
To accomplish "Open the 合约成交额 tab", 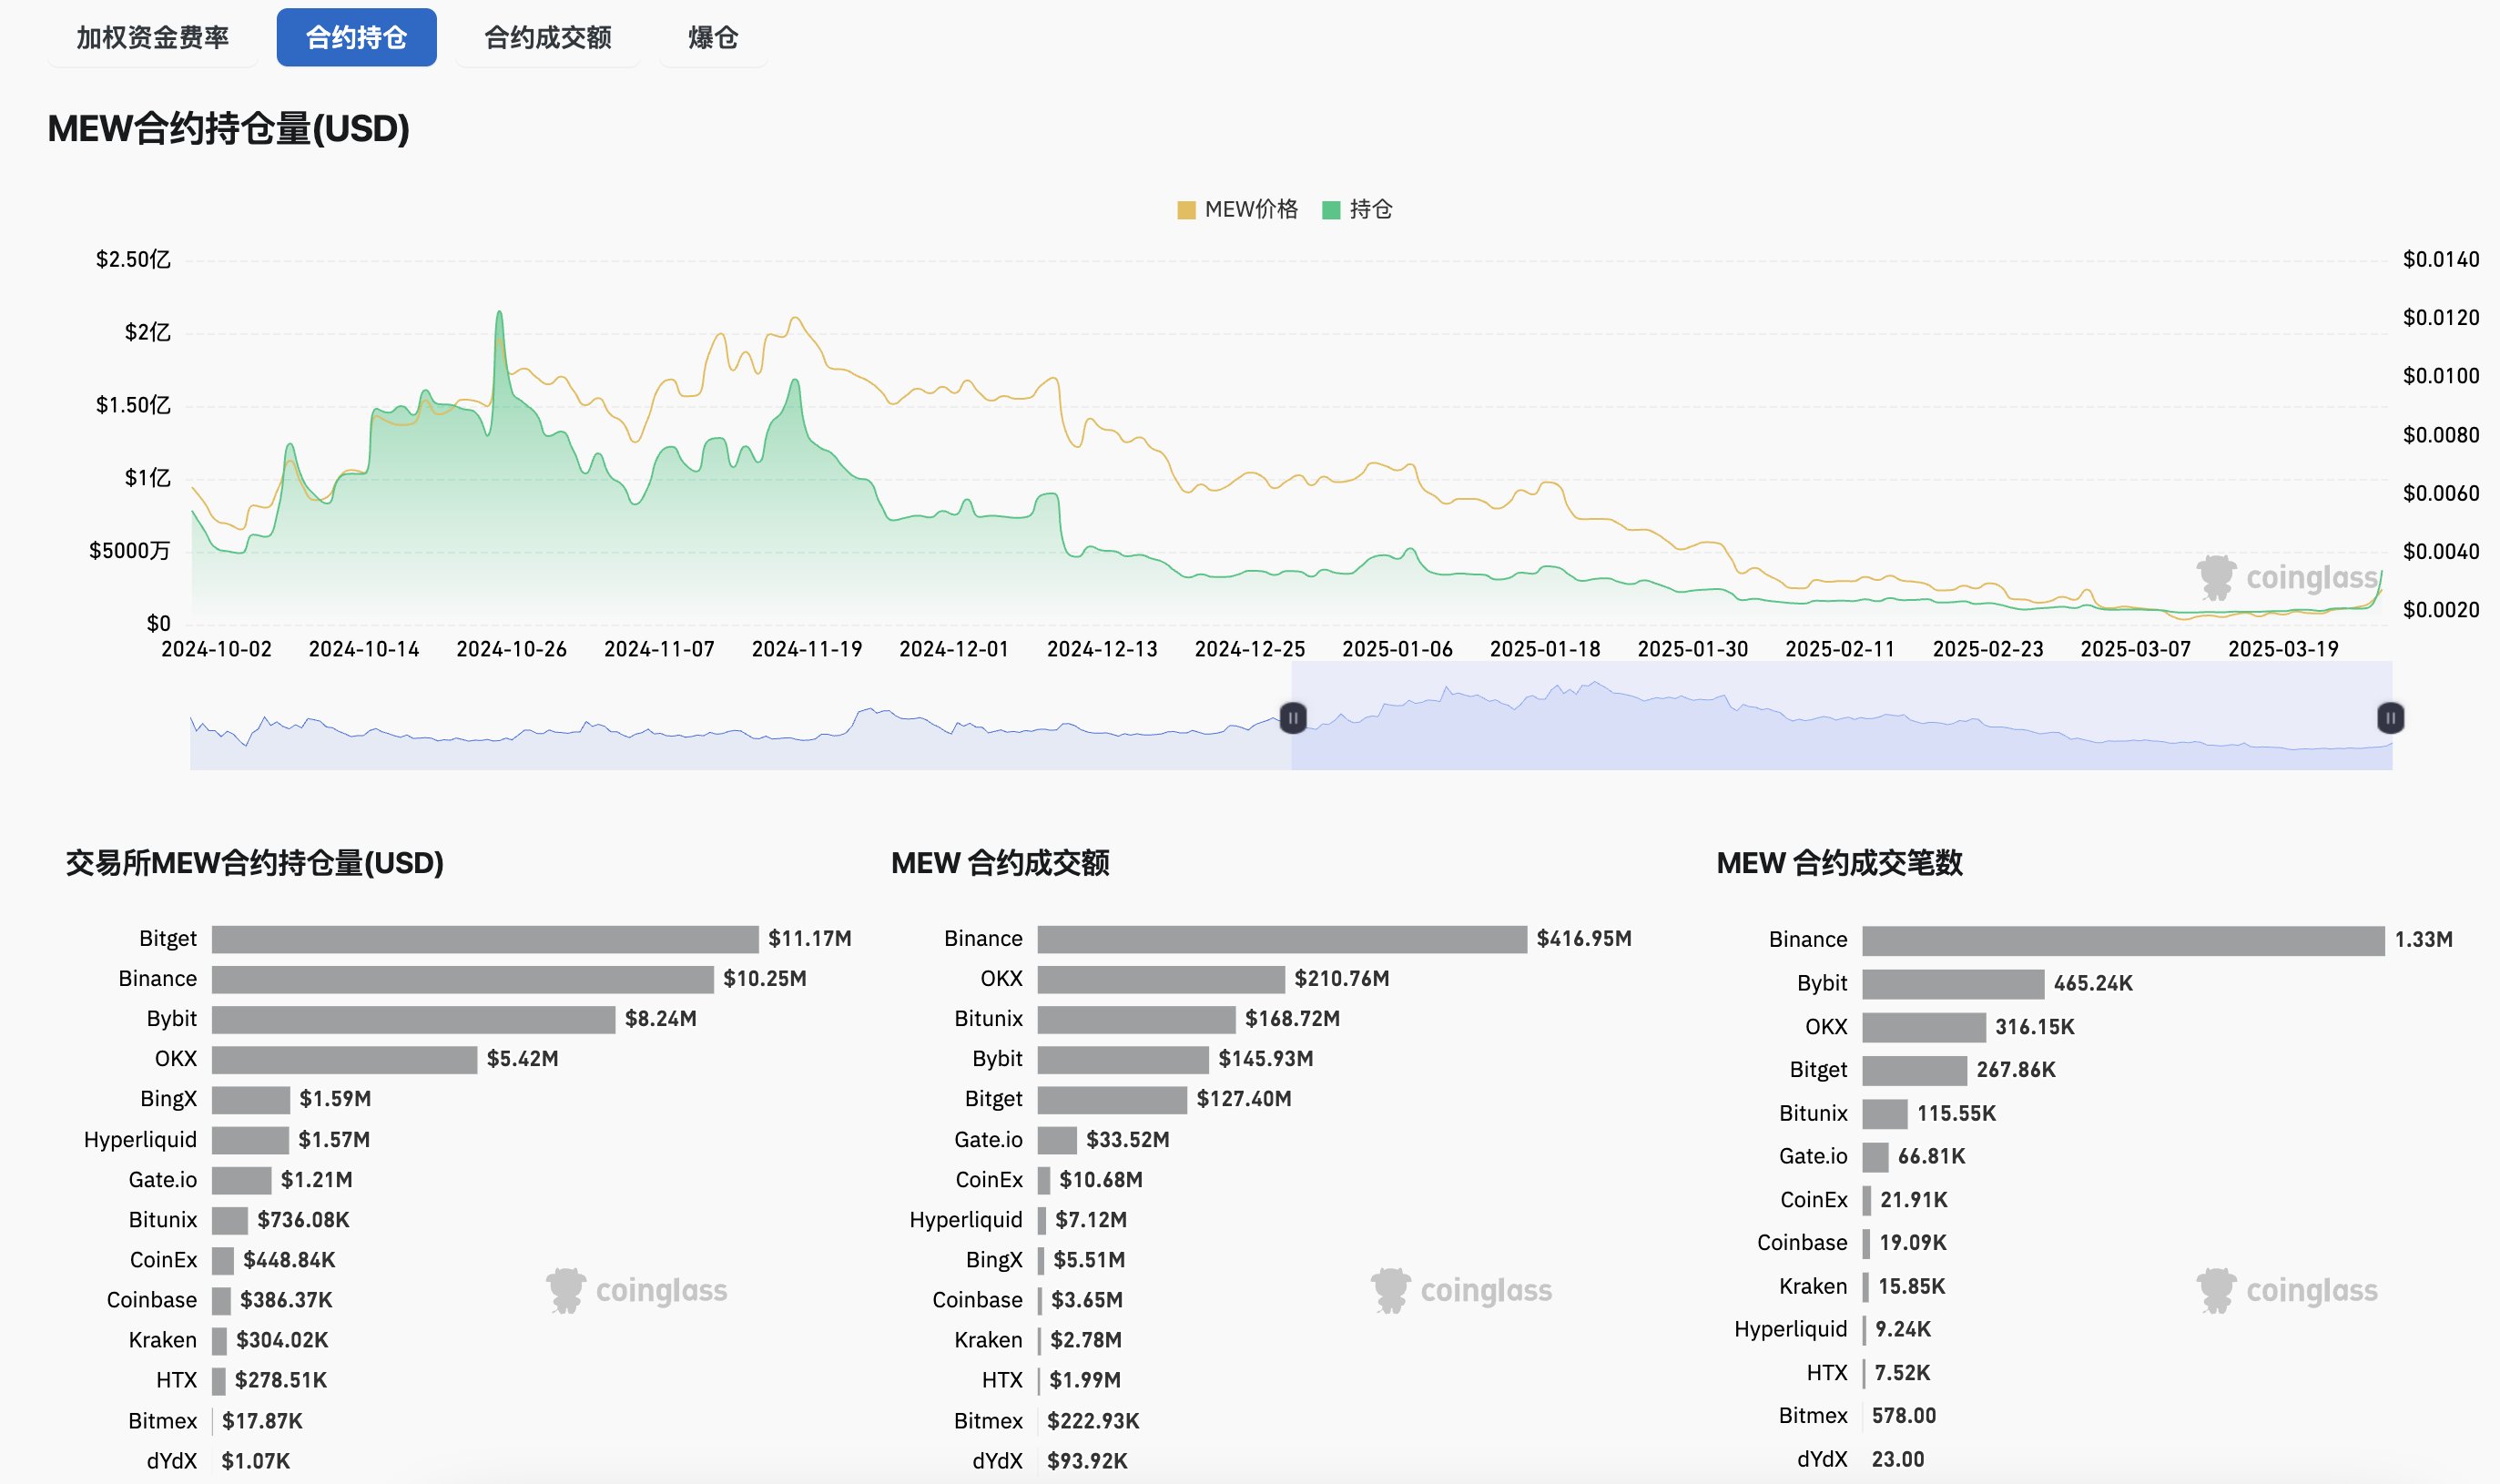I will tap(547, 38).
